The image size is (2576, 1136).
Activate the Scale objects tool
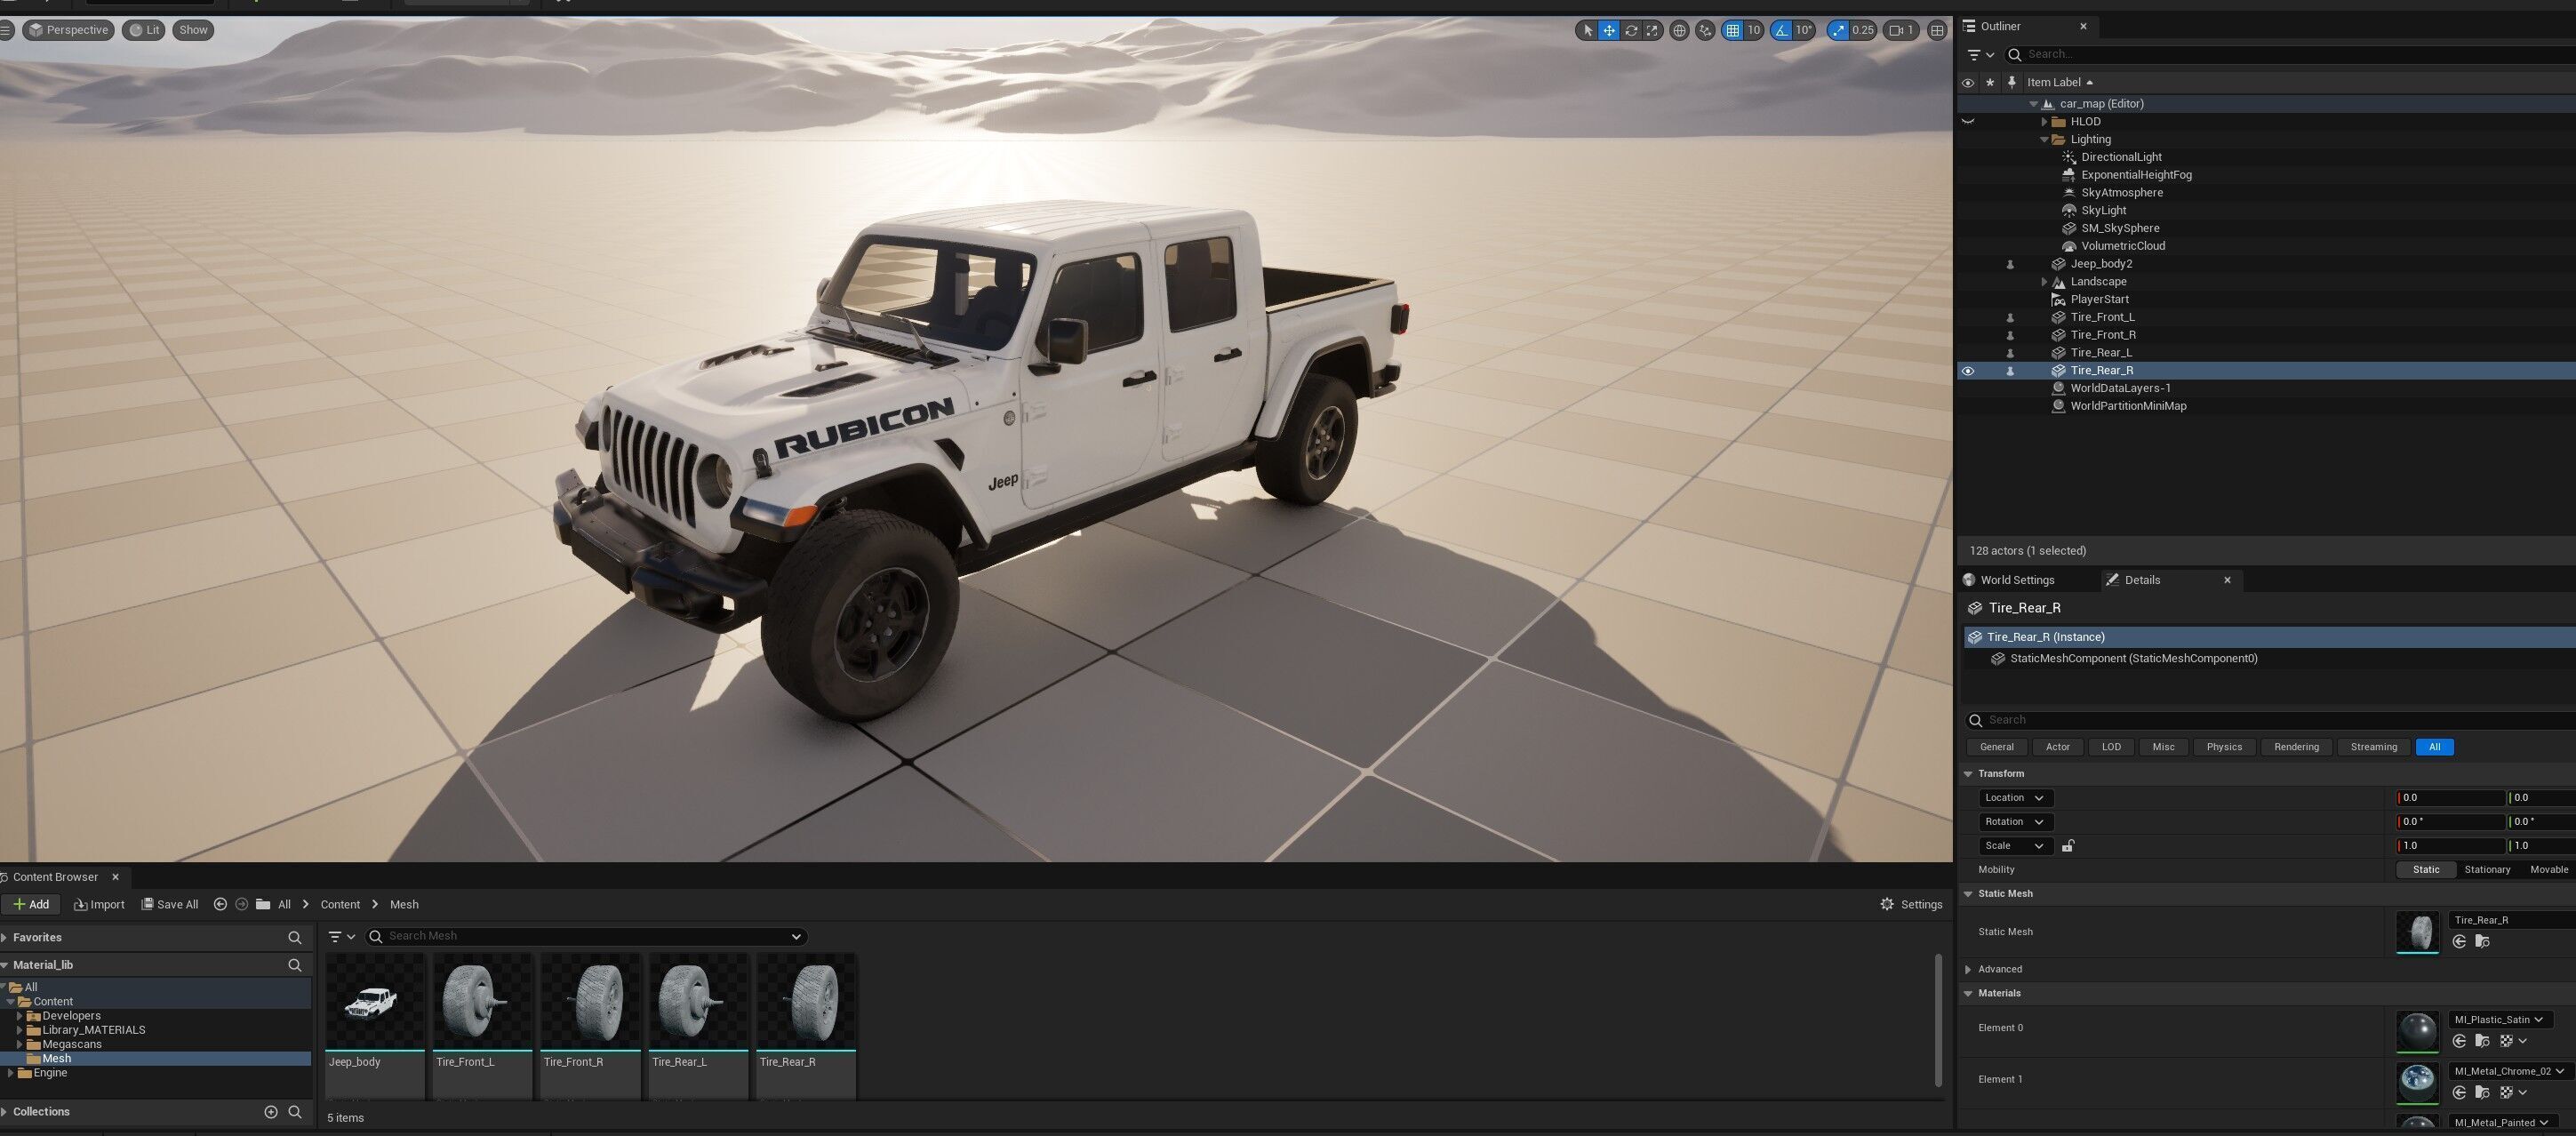coord(1653,30)
